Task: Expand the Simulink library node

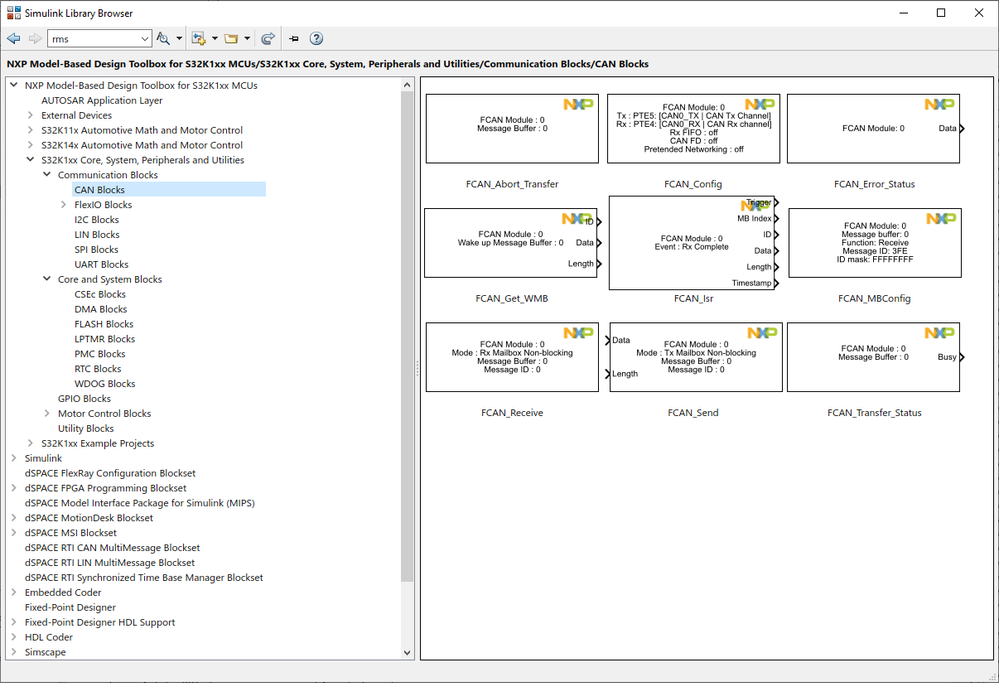Action: coord(14,458)
